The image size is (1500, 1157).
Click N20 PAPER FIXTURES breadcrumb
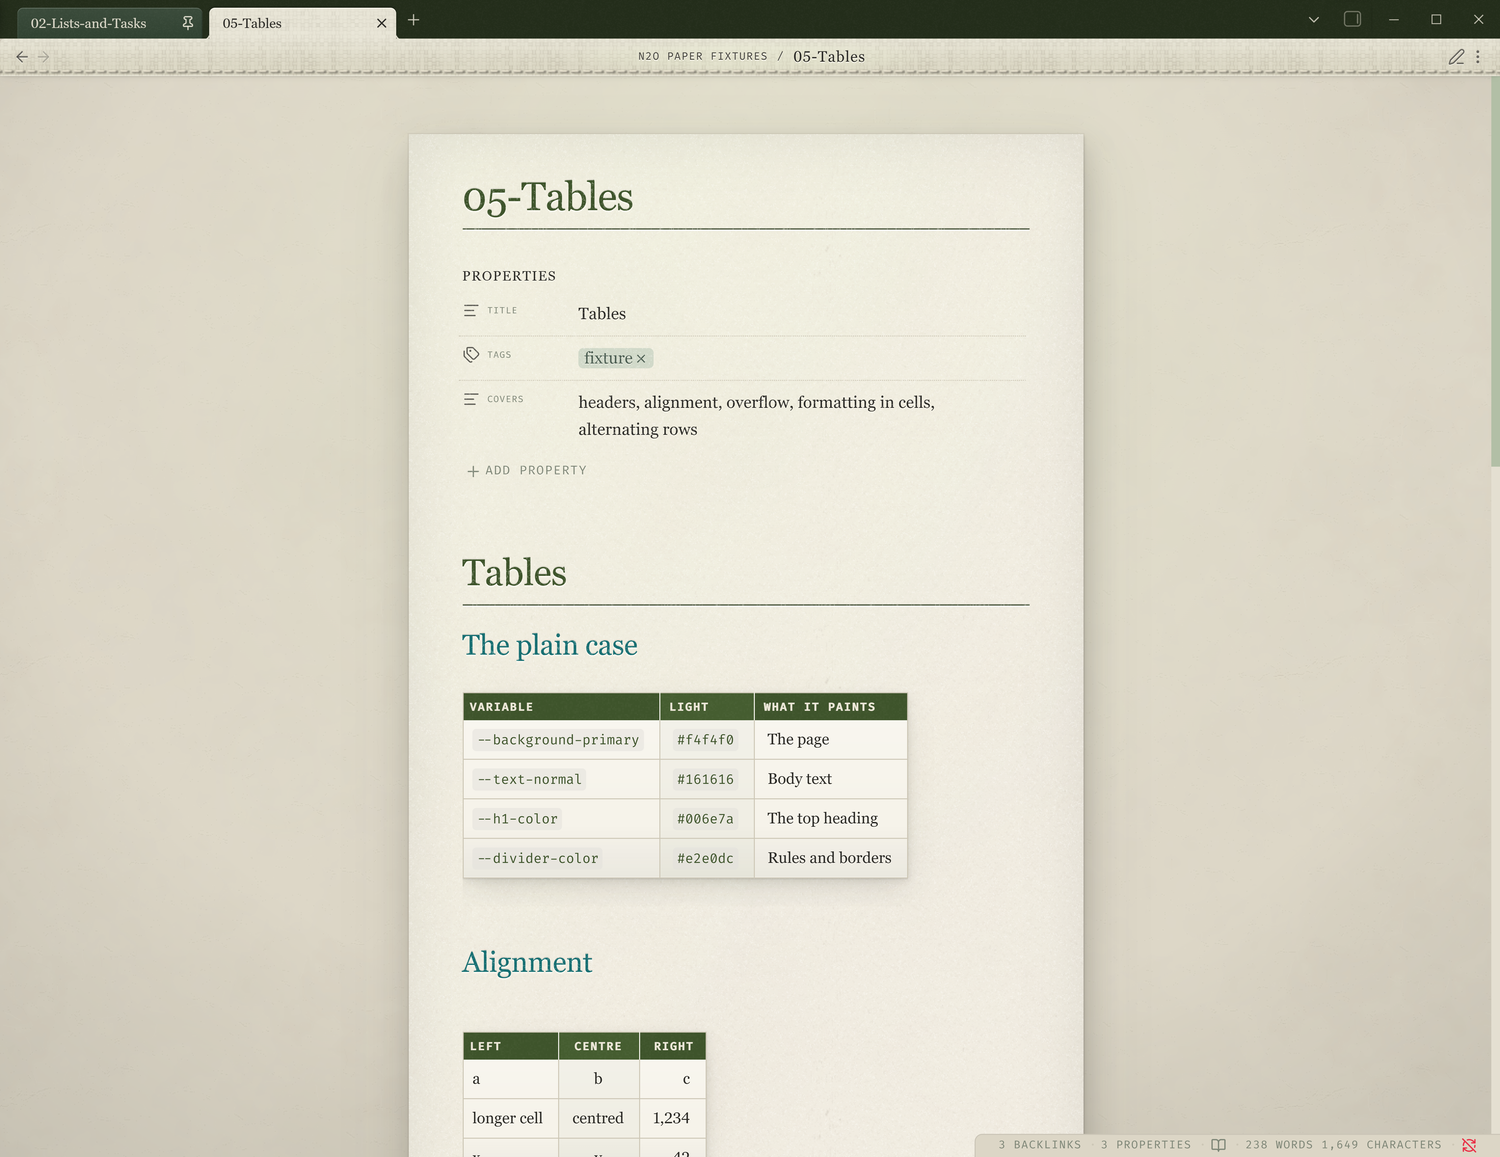click(x=703, y=57)
